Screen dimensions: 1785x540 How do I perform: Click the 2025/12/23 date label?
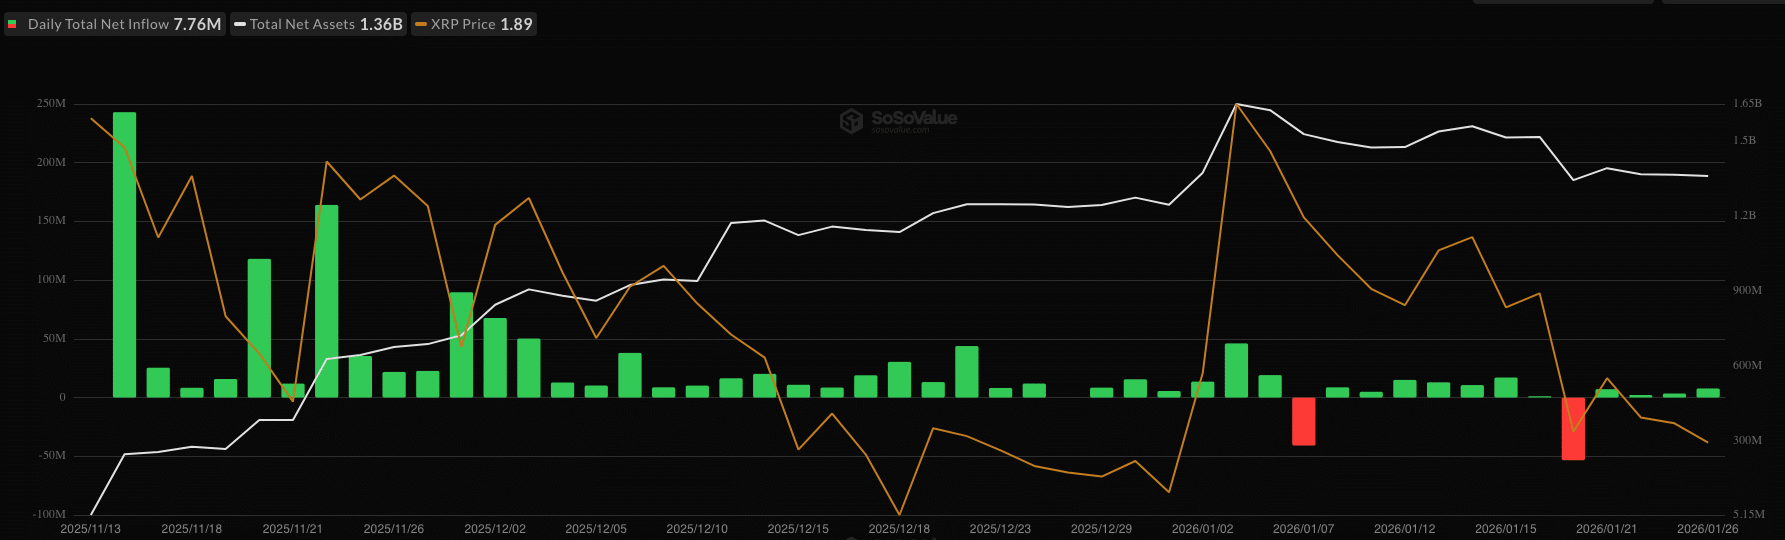(x=1000, y=529)
